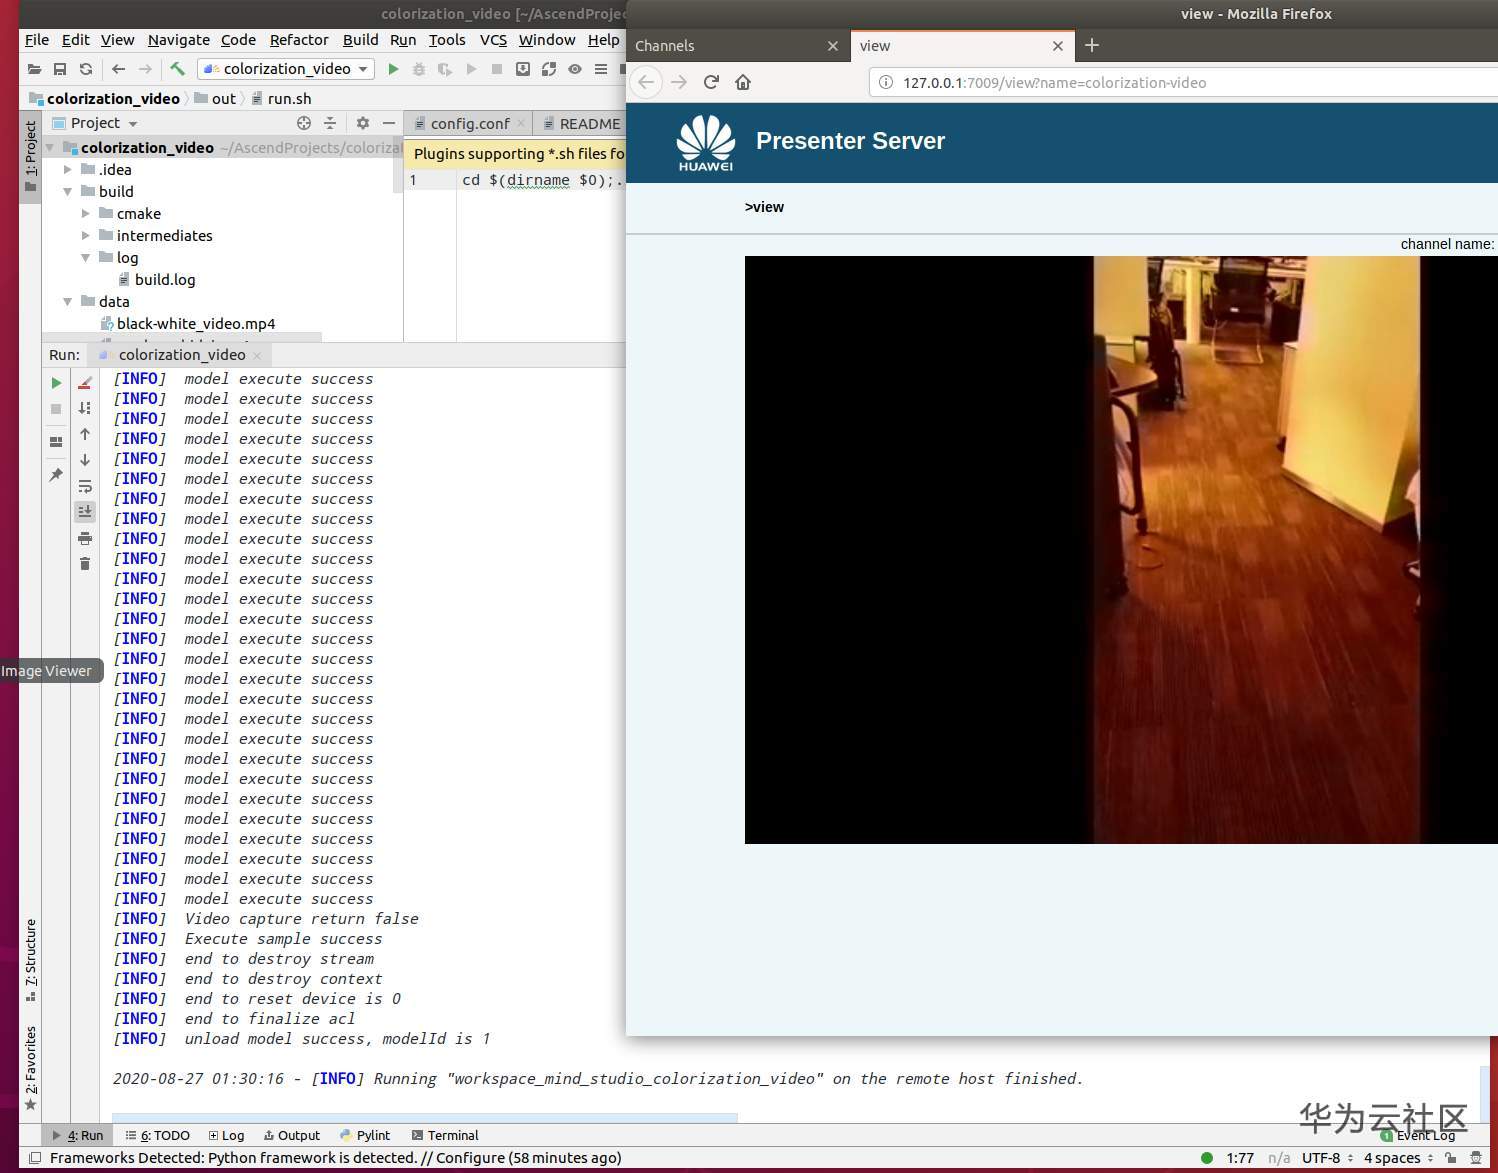Screen dimensions: 1498x1173
Task: Click the Print icon in the Run panel
Action: [85, 538]
